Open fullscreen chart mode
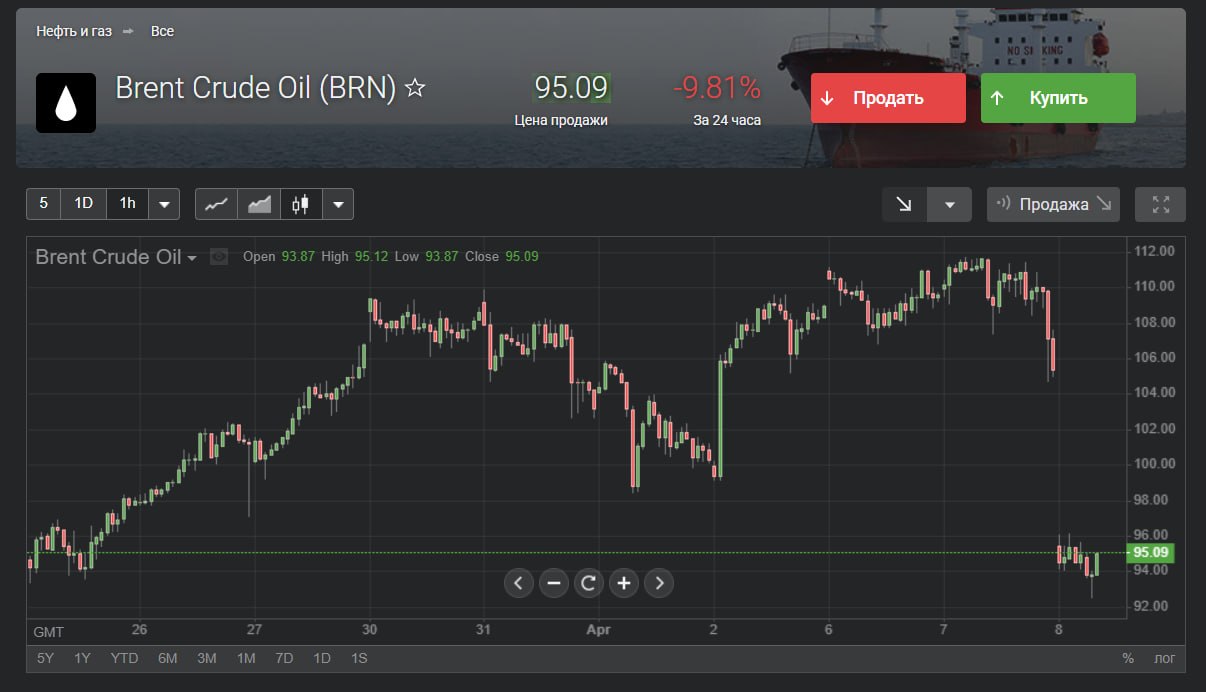1206x692 pixels. click(1161, 204)
